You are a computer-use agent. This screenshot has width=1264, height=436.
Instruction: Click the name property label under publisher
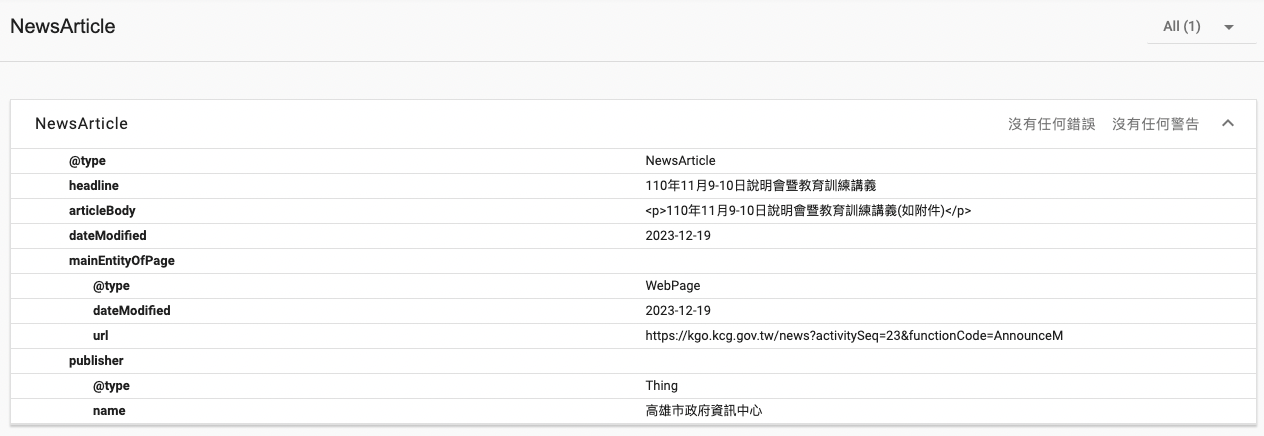coord(109,411)
